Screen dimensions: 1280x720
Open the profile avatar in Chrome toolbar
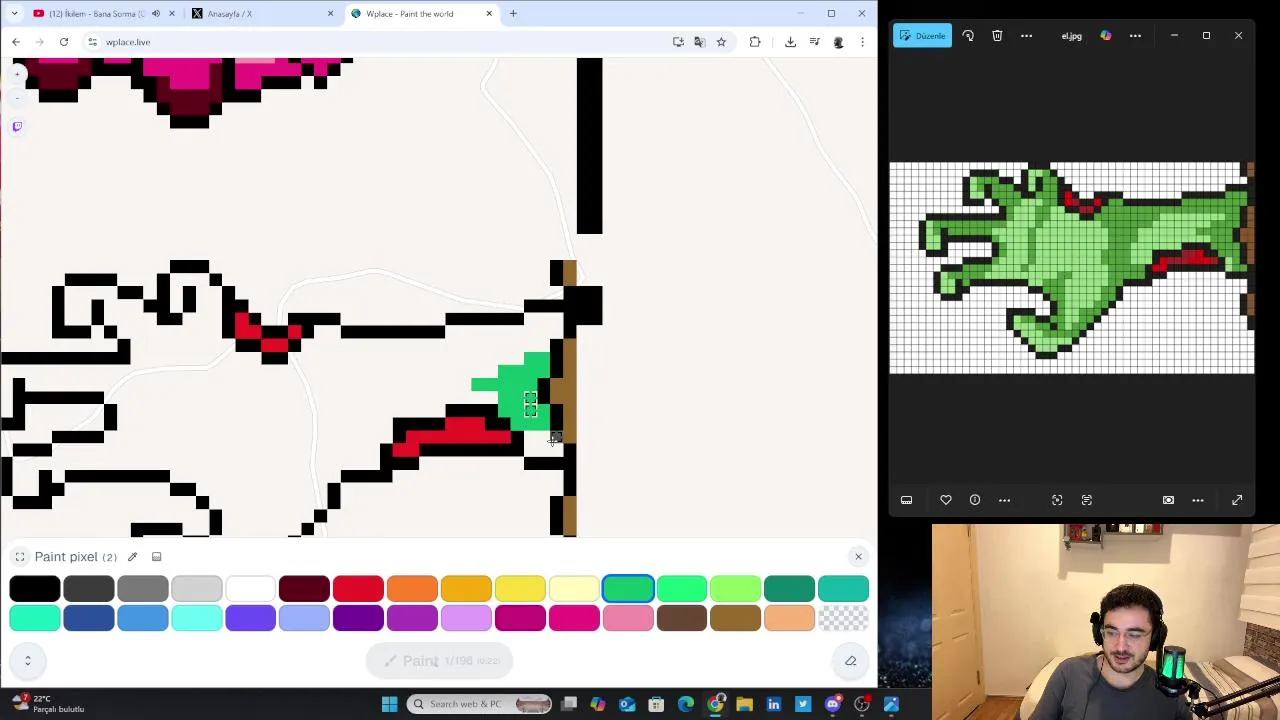click(x=838, y=42)
